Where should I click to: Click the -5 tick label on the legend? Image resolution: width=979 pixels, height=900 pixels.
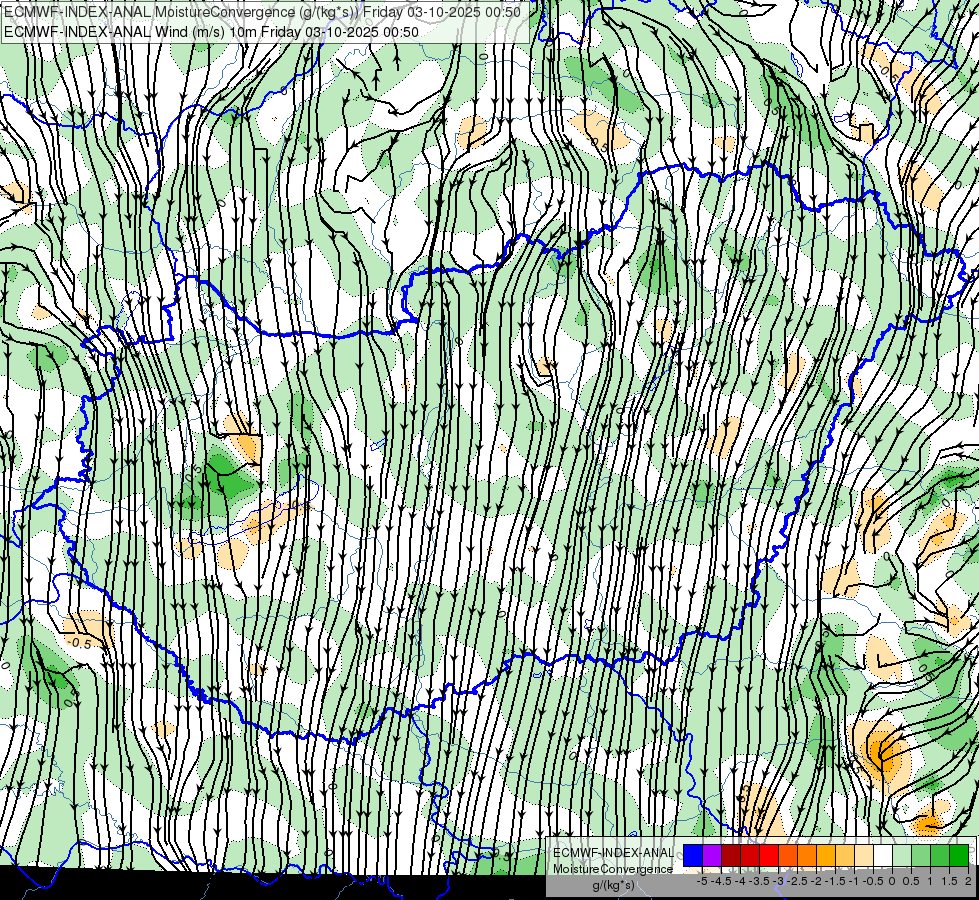click(x=702, y=881)
